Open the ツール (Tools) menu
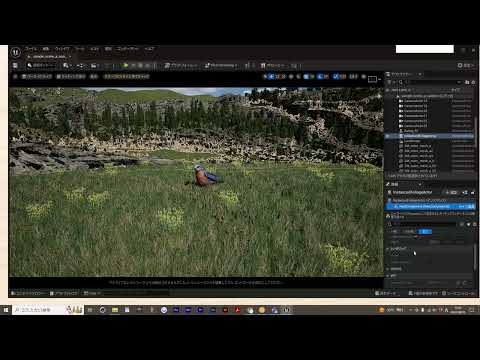The image size is (480, 360). 79,49
